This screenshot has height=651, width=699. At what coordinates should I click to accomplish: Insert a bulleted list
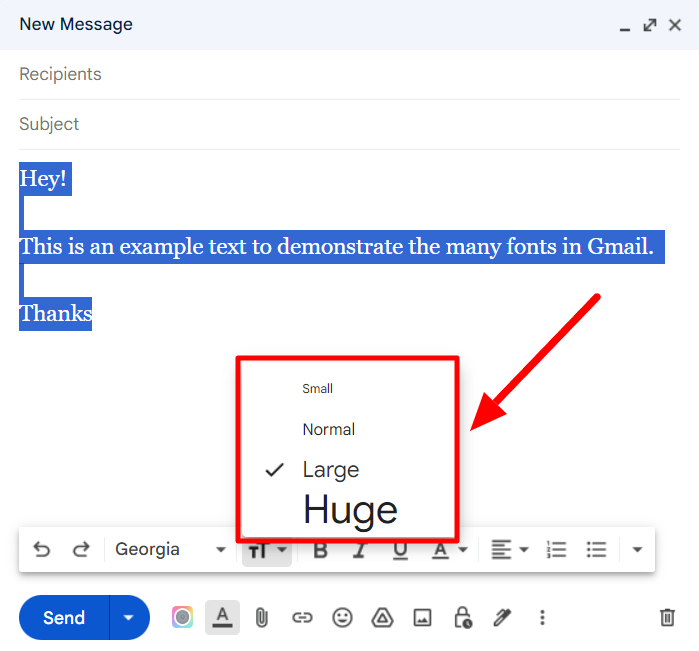(x=596, y=549)
